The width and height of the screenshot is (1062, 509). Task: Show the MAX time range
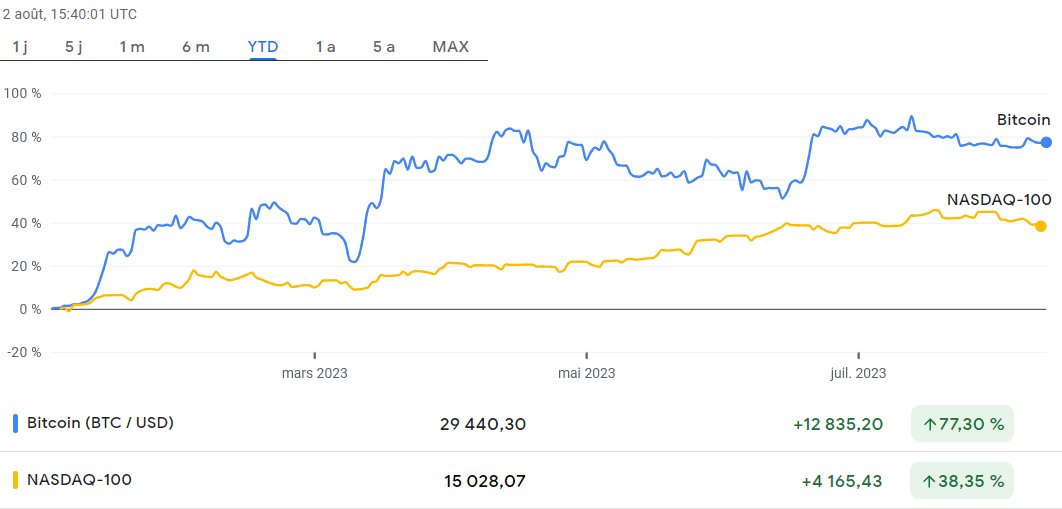pos(450,46)
